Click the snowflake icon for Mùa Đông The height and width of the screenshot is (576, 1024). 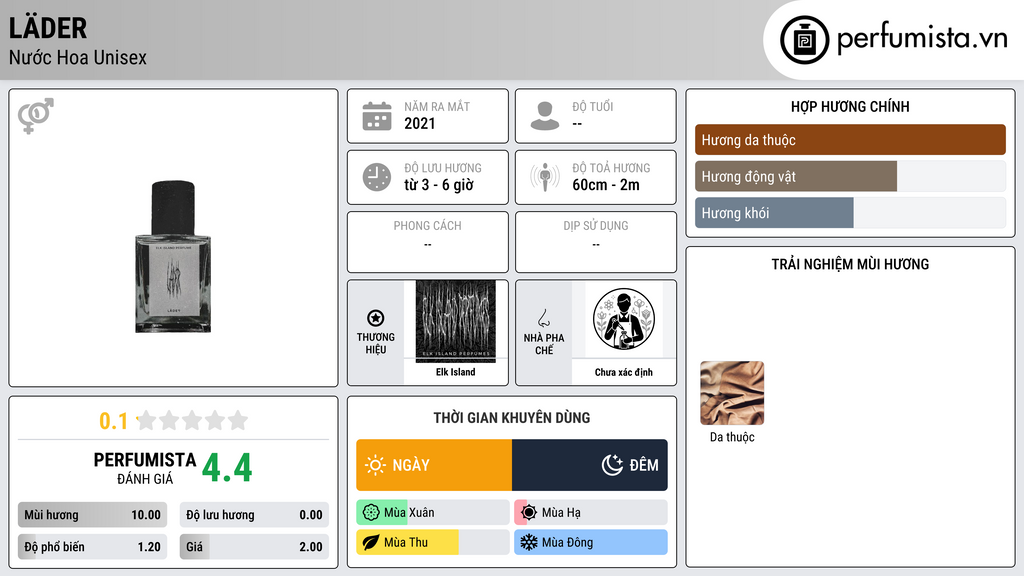click(528, 542)
